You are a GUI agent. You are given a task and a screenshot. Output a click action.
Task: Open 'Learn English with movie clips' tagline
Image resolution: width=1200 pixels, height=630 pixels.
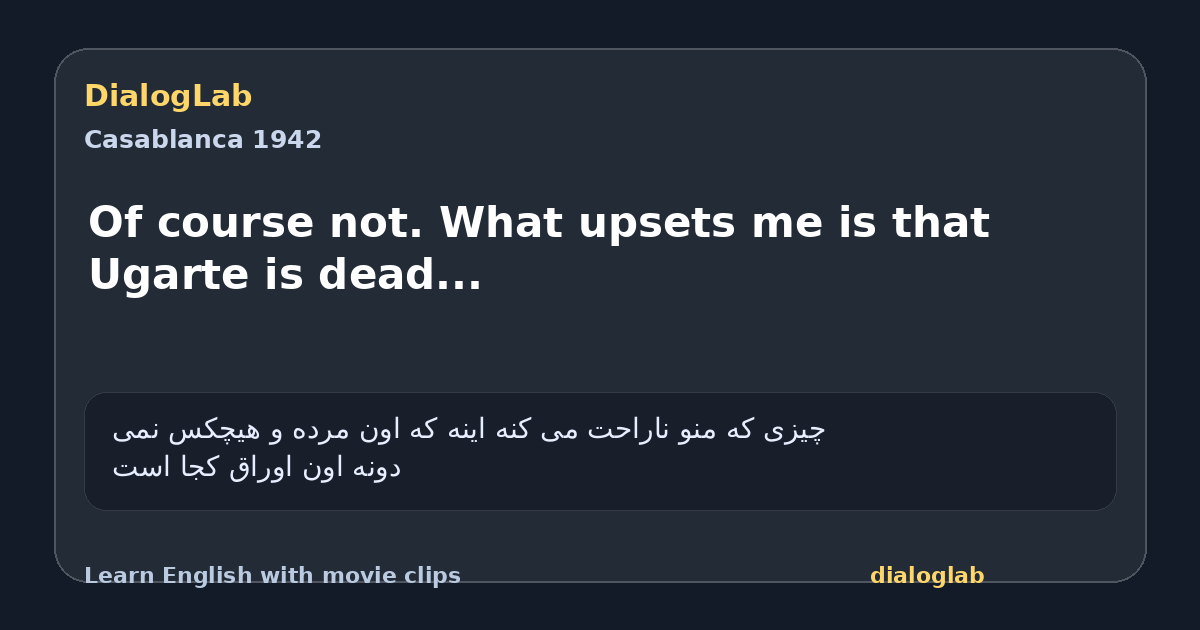(272, 576)
